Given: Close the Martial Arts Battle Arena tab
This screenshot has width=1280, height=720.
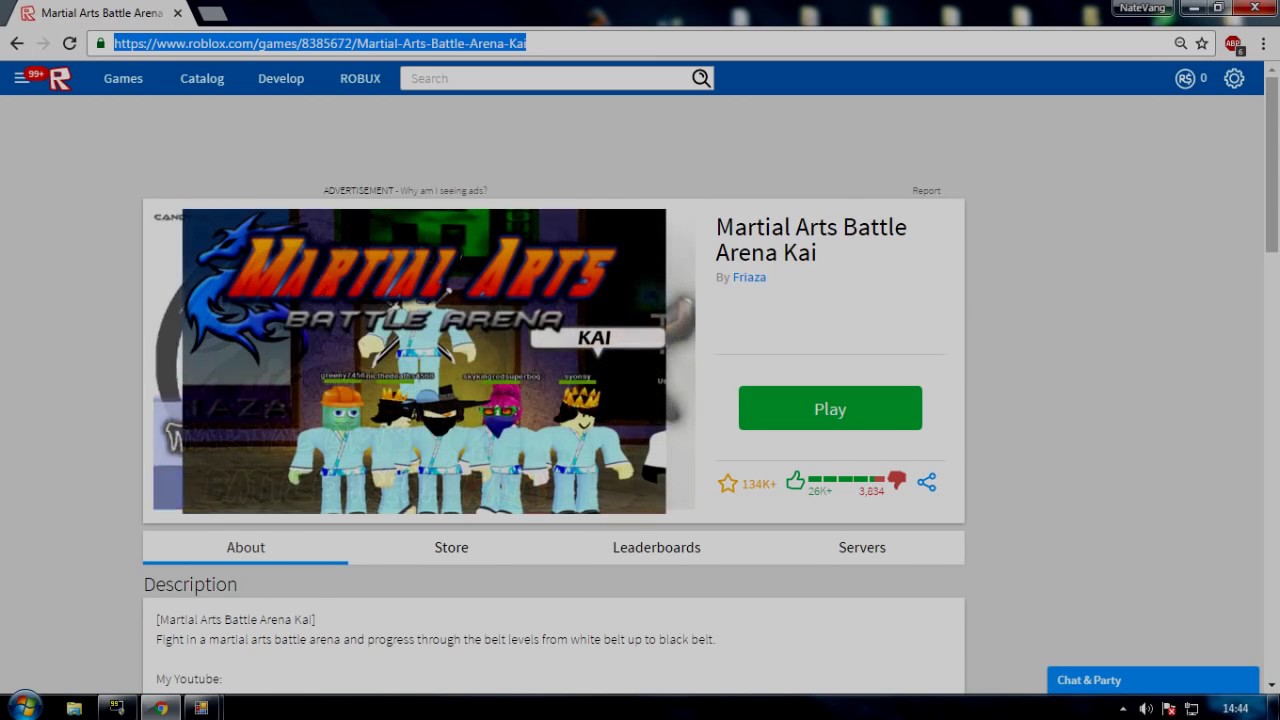Looking at the screenshot, I should (x=178, y=13).
